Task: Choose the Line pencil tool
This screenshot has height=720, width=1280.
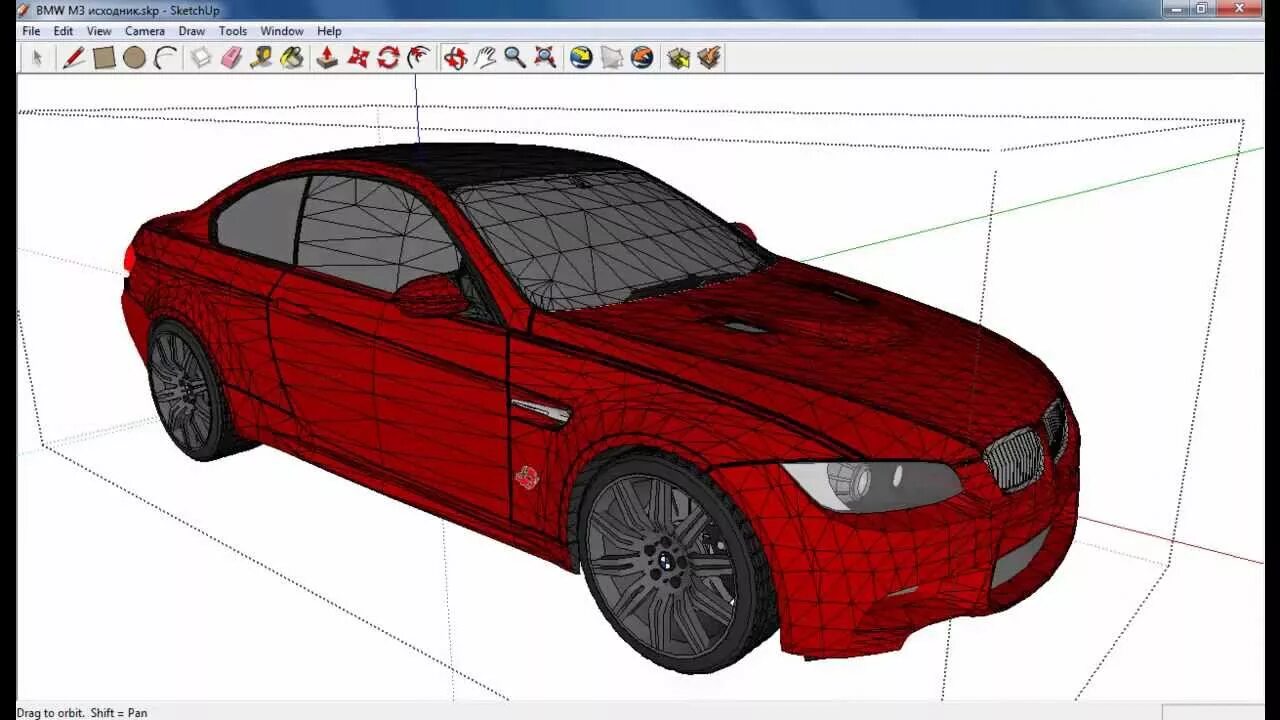Action: (x=73, y=58)
